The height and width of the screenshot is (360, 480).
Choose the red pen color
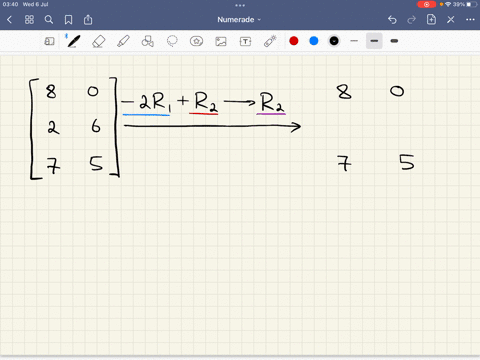294,41
